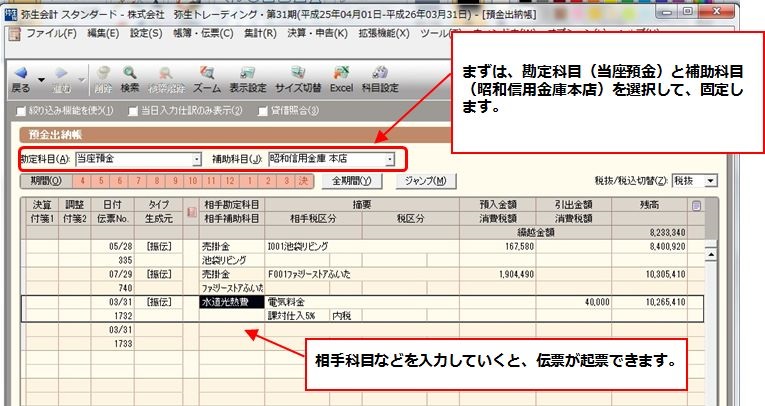Open the 補助科目 昭和信用金庫 本店 dropdown
The width and height of the screenshot is (765, 406).
pyautogui.click(x=389, y=159)
